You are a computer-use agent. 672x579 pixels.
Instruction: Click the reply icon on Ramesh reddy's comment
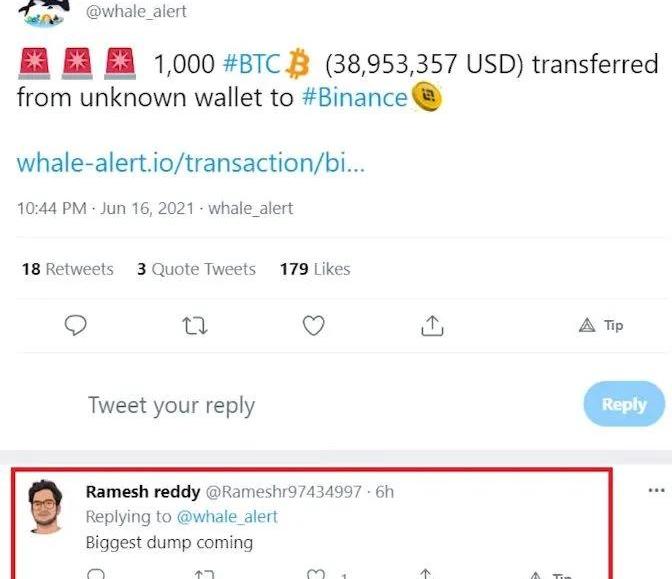(96, 574)
